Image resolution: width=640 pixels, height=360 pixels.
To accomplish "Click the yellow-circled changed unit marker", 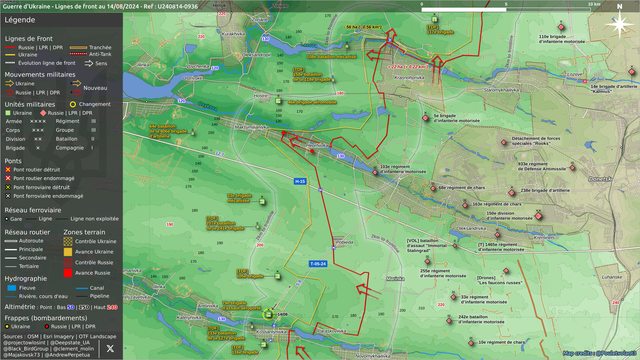I will point(268,314).
